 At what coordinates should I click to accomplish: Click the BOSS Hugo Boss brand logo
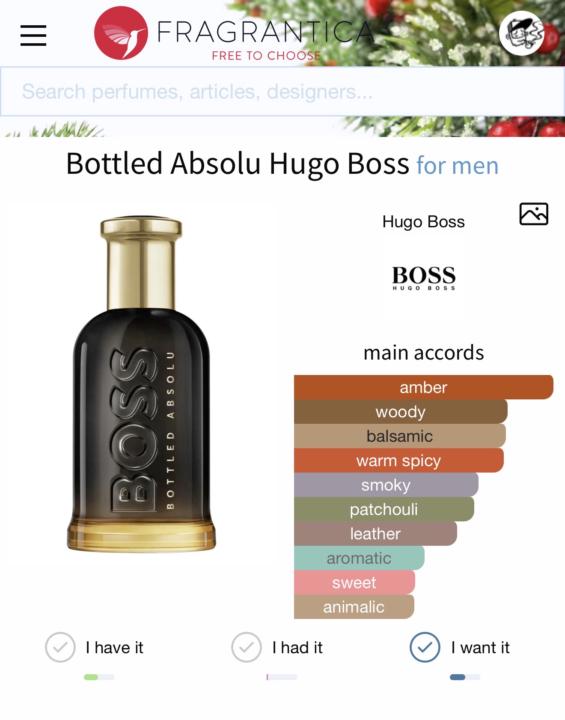point(424,278)
